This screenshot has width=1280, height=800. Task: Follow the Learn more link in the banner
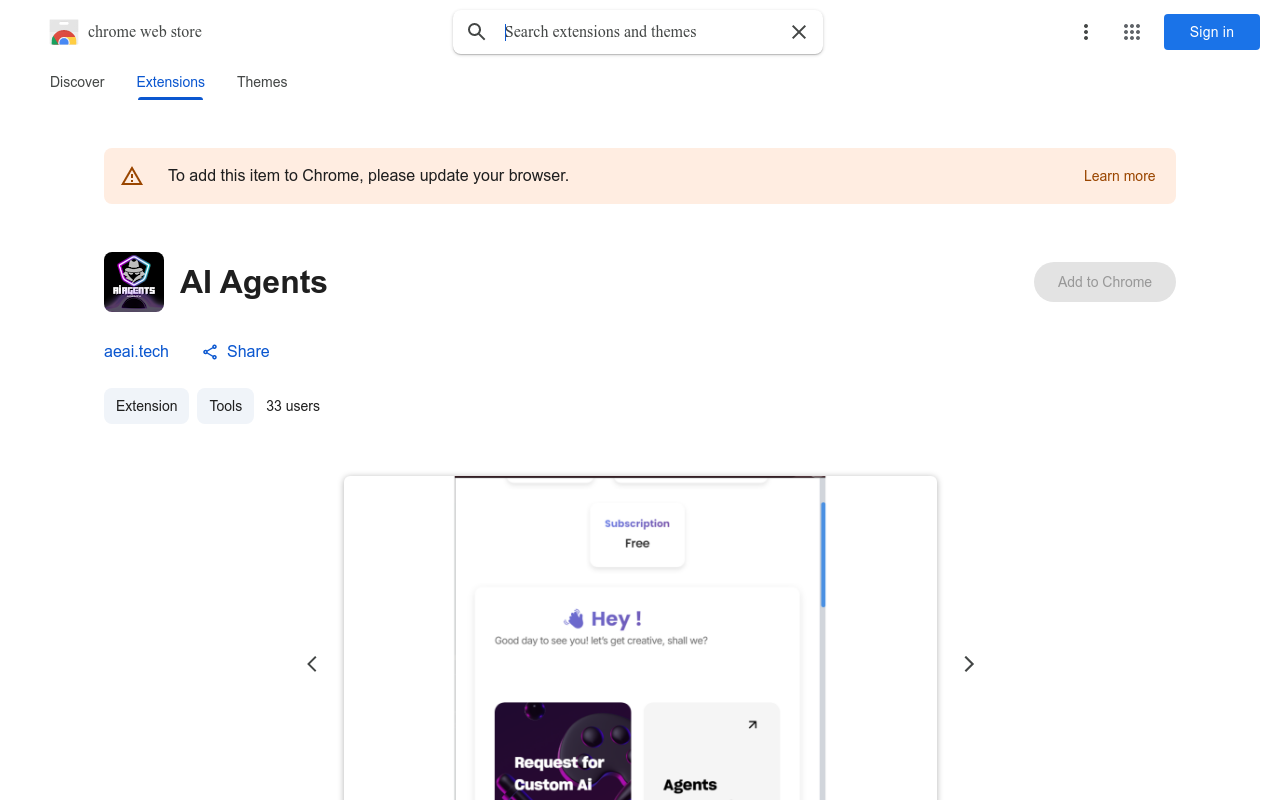(x=1119, y=176)
